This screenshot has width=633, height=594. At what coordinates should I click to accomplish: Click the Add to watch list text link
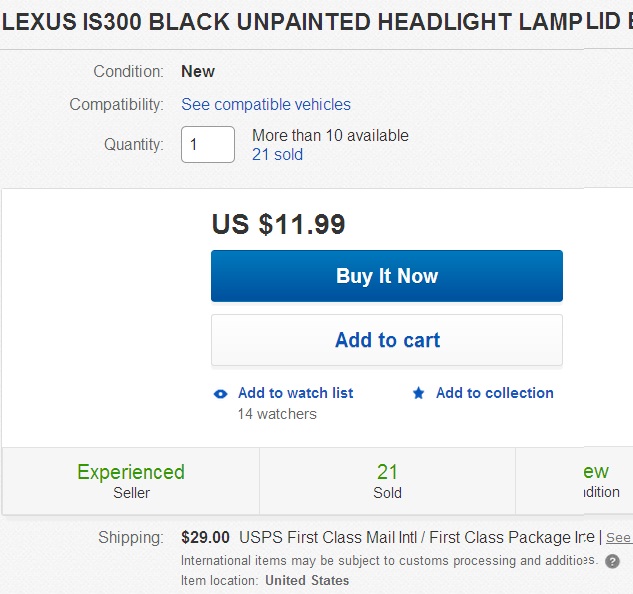click(295, 393)
